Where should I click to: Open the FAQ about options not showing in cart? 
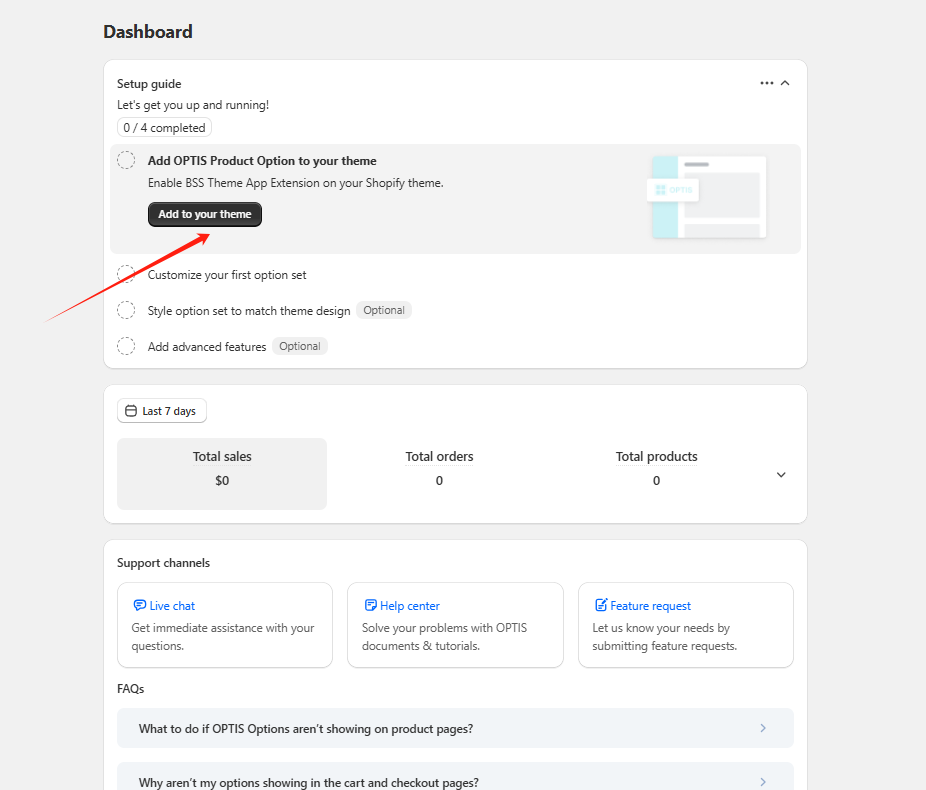pos(455,779)
